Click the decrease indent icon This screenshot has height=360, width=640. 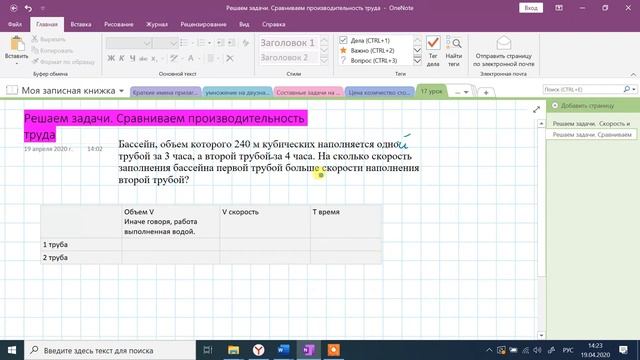pos(220,43)
